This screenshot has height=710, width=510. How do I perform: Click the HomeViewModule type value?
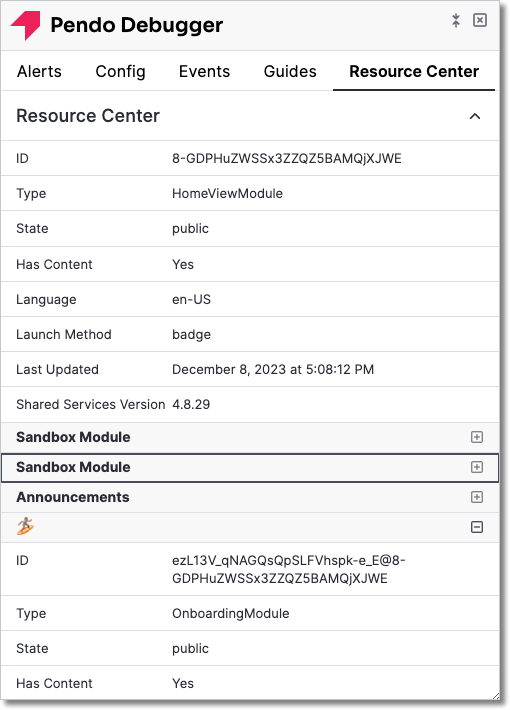227,193
